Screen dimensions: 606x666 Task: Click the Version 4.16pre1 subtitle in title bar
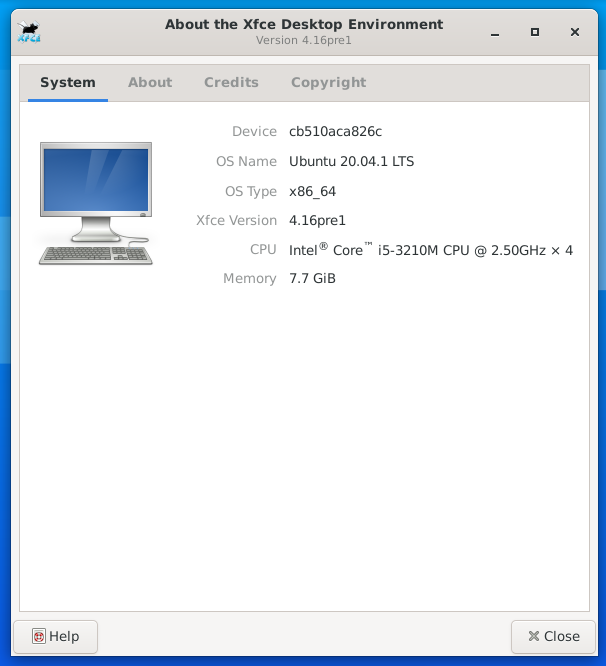304,40
